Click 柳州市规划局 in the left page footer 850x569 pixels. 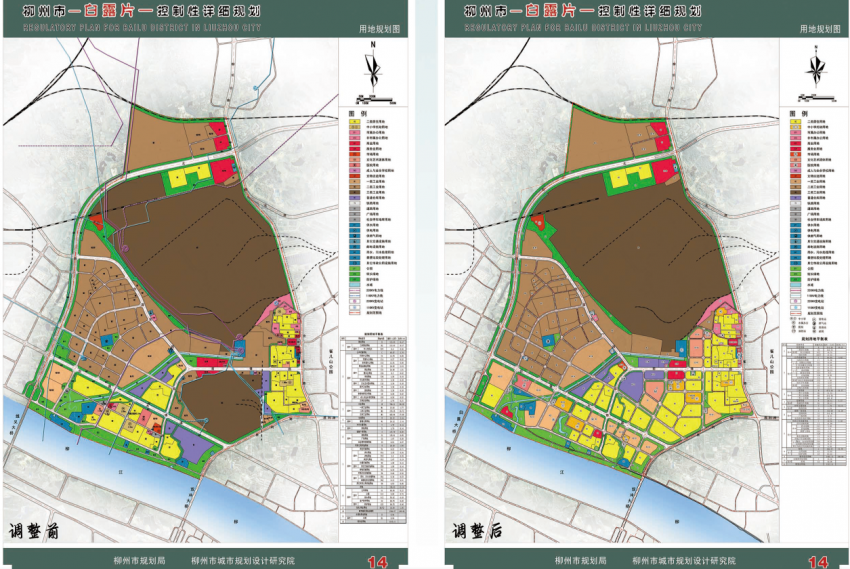[x=139, y=560]
